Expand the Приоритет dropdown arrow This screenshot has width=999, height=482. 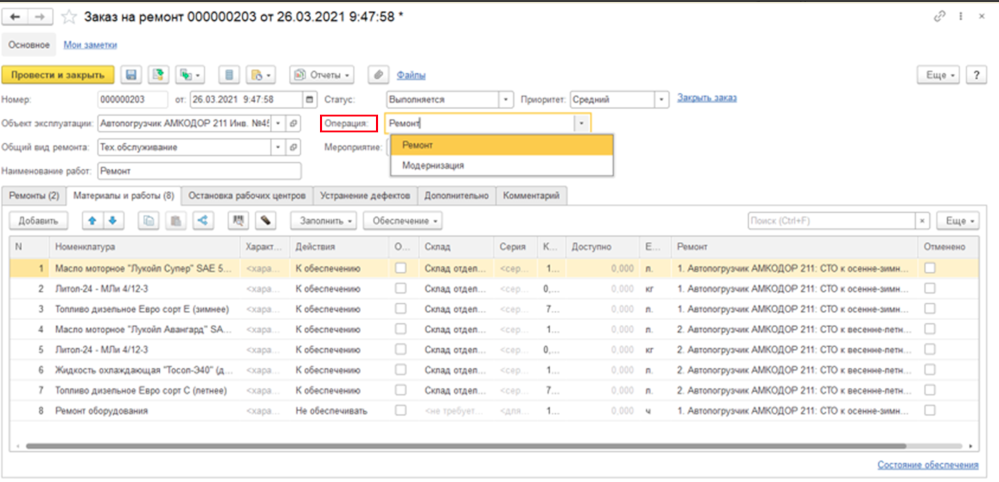[663, 100]
